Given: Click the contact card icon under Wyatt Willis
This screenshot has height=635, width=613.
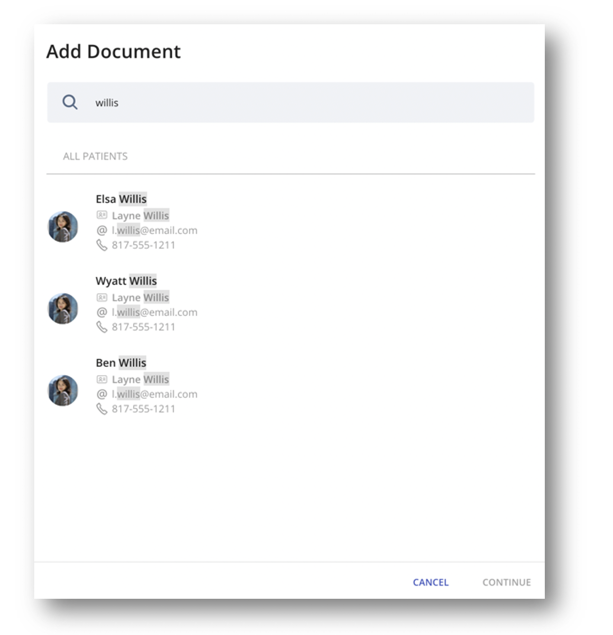Looking at the screenshot, I should point(102,297).
